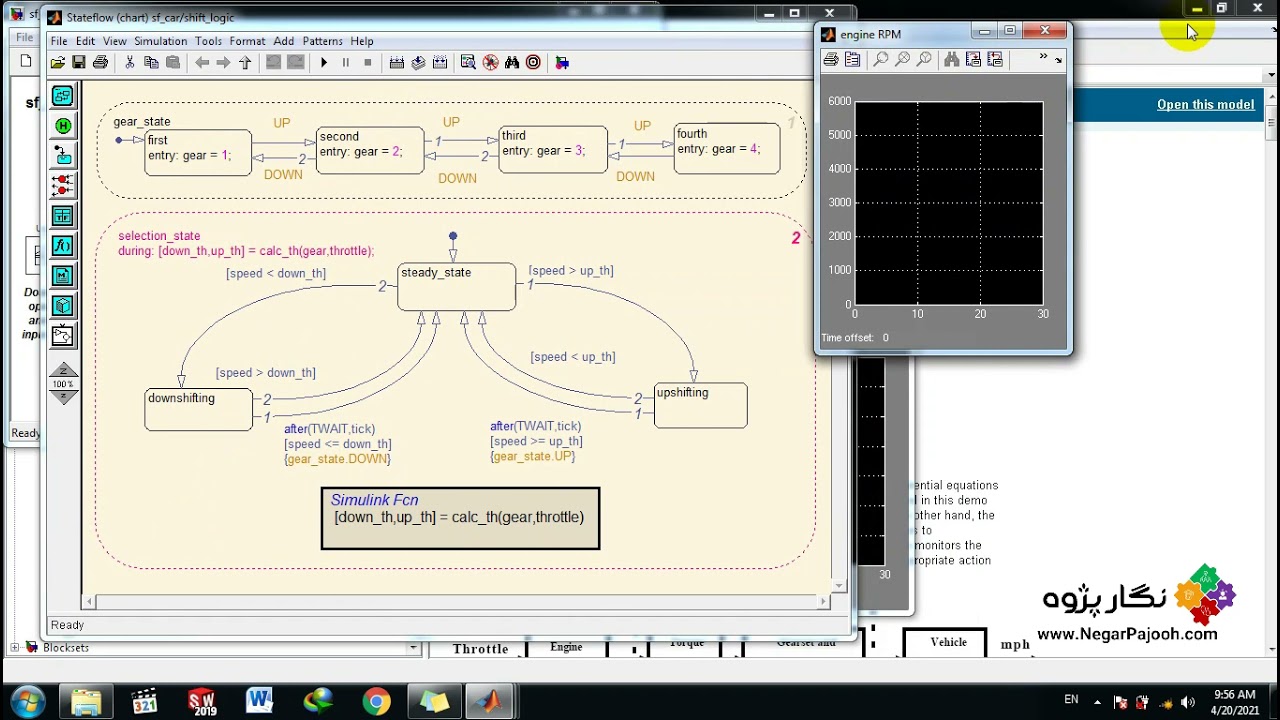The height and width of the screenshot is (720, 1280).
Task: Open the File menu in Stateflow
Action: 59,41
